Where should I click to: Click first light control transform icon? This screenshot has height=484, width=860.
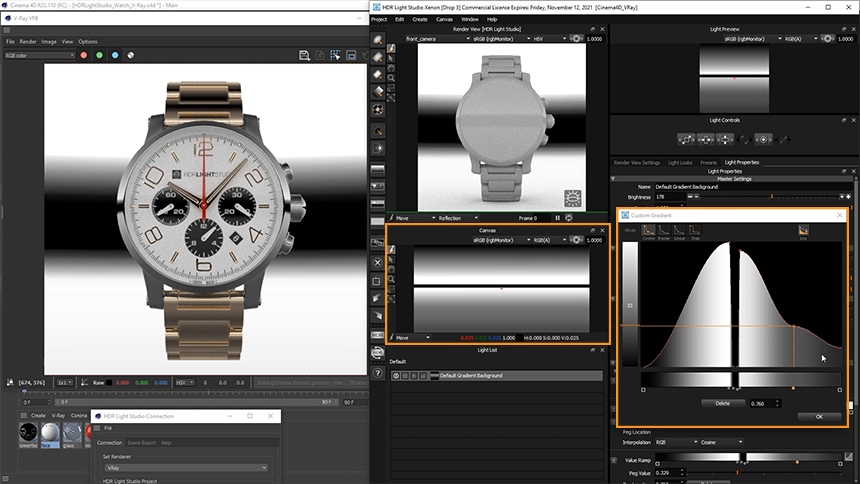[686, 139]
